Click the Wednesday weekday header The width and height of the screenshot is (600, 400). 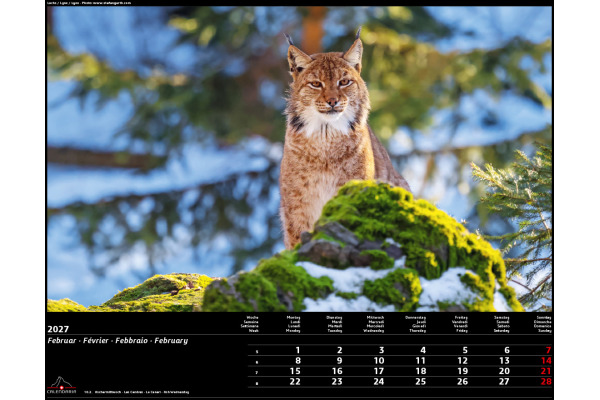(x=374, y=324)
